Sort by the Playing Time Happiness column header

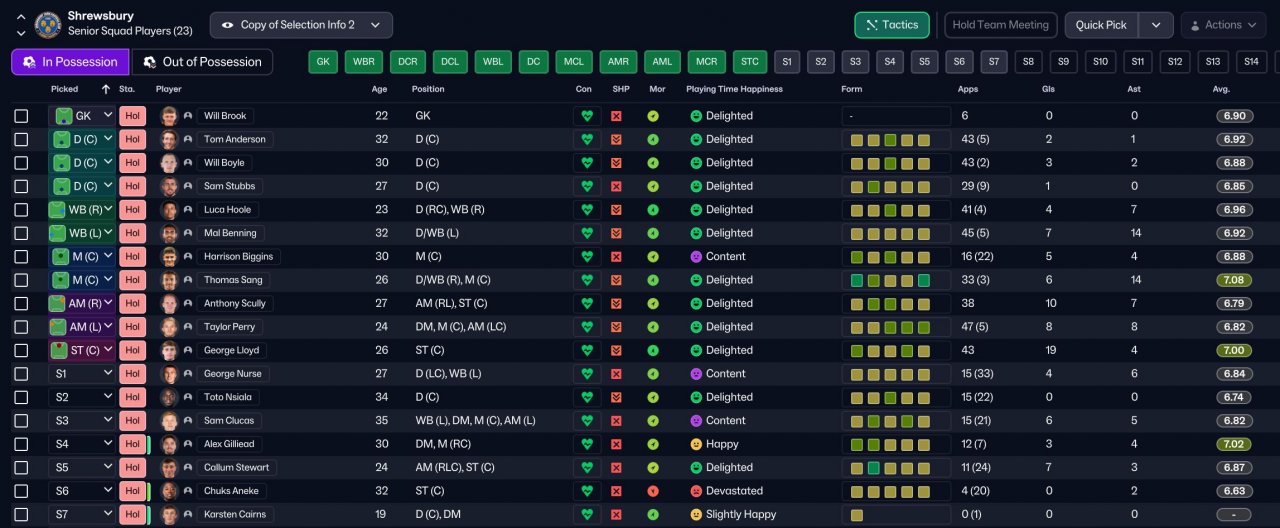(x=734, y=89)
